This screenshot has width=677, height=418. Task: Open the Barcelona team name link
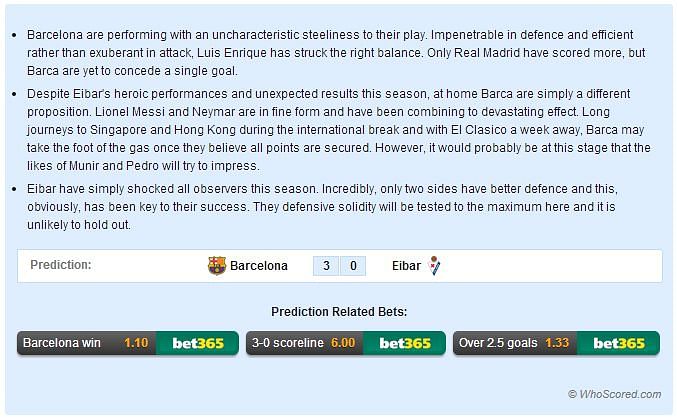point(259,266)
